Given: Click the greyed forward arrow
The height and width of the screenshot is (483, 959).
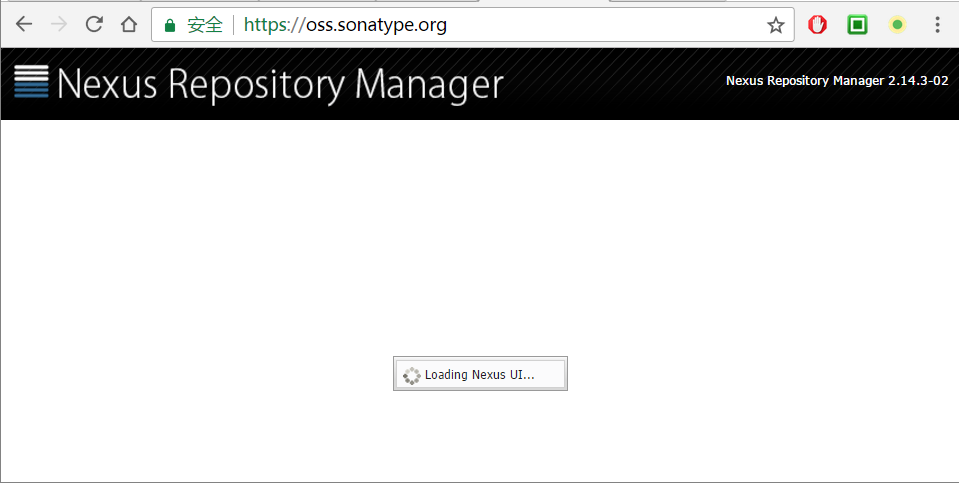Looking at the screenshot, I should coord(59,24).
